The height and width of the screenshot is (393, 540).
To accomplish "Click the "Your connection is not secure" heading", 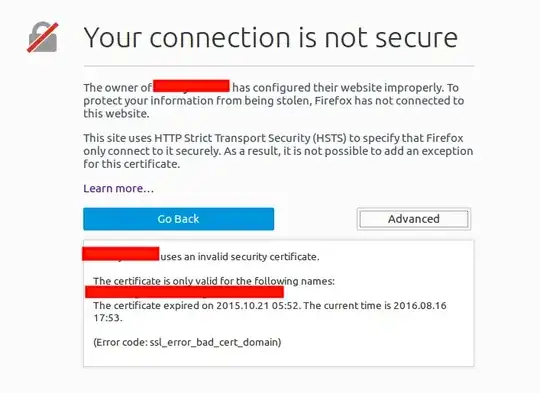I will 271,37.
